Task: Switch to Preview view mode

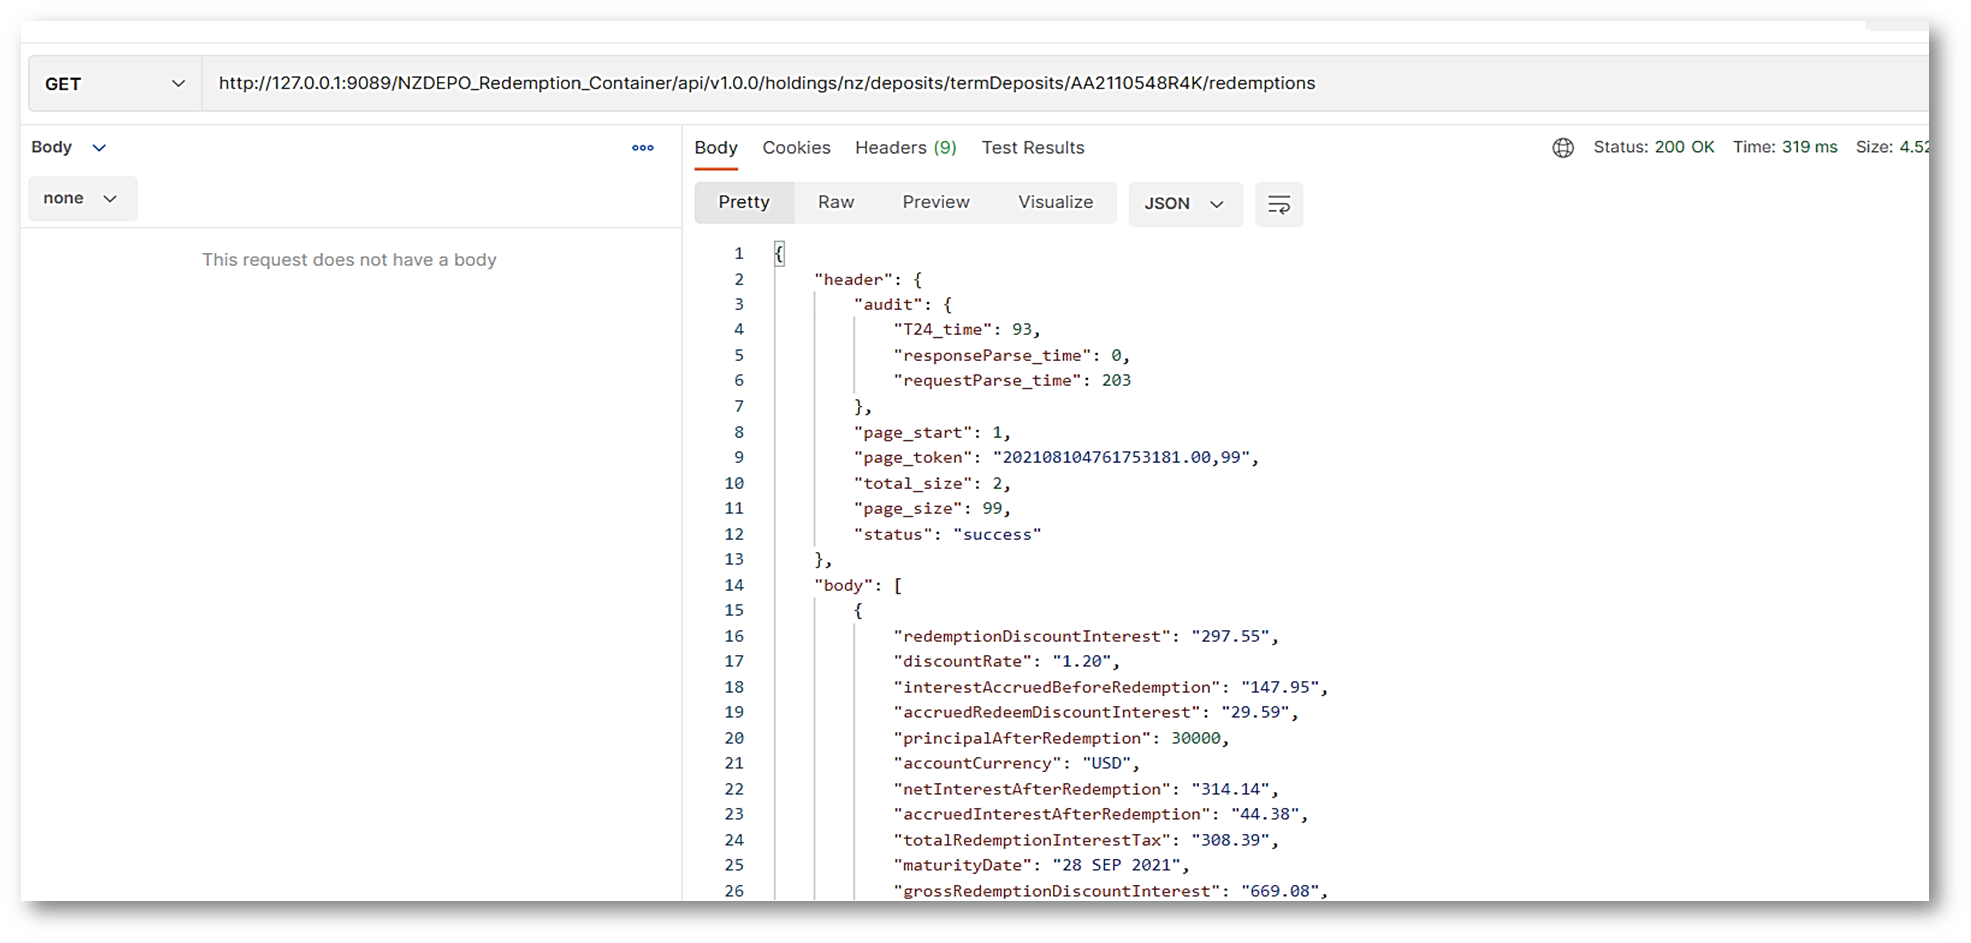Action: pos(935,203)
